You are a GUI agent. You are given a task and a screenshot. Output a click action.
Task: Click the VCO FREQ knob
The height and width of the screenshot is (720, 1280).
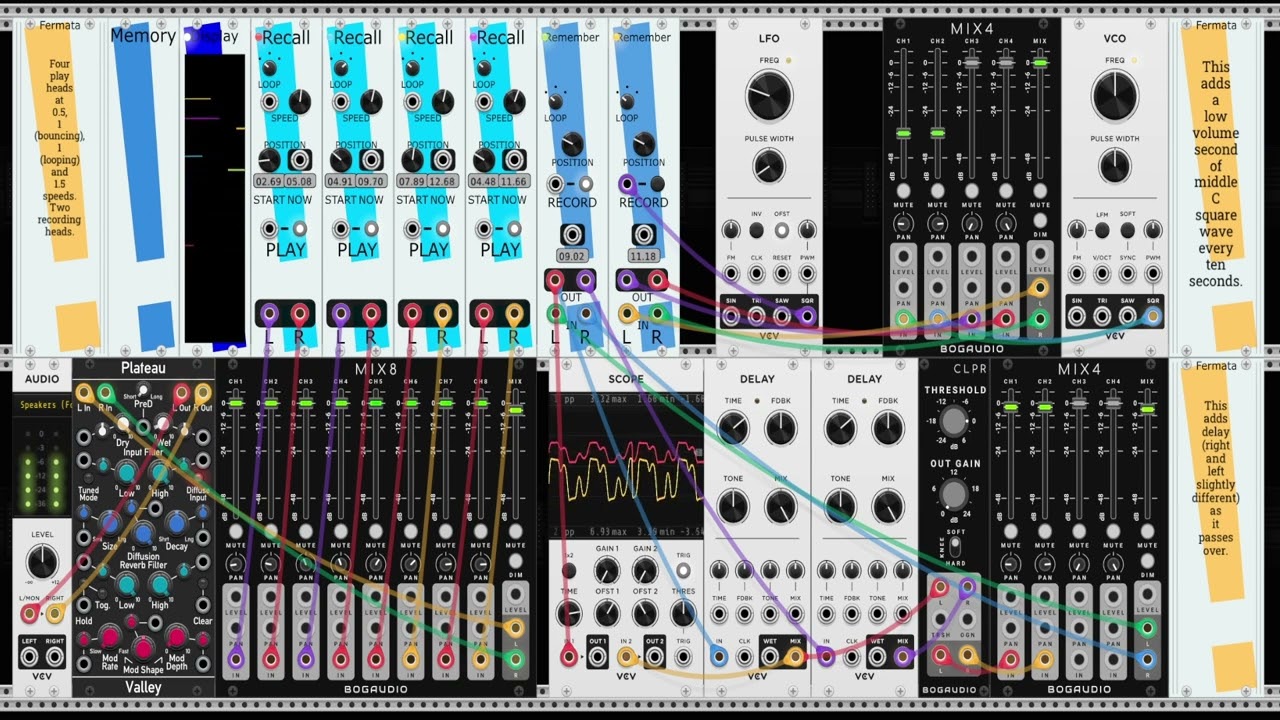1115,96
